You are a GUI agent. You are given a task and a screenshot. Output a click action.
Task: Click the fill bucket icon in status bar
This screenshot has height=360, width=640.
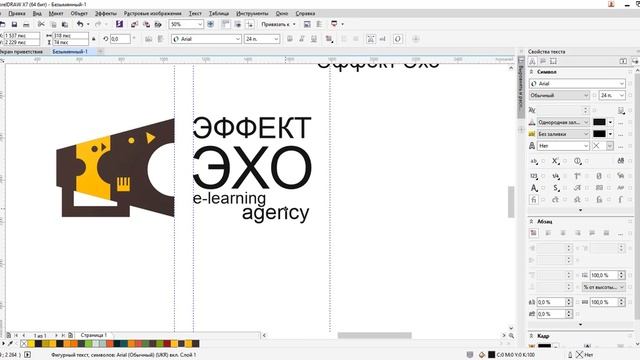tap(482, 355)
